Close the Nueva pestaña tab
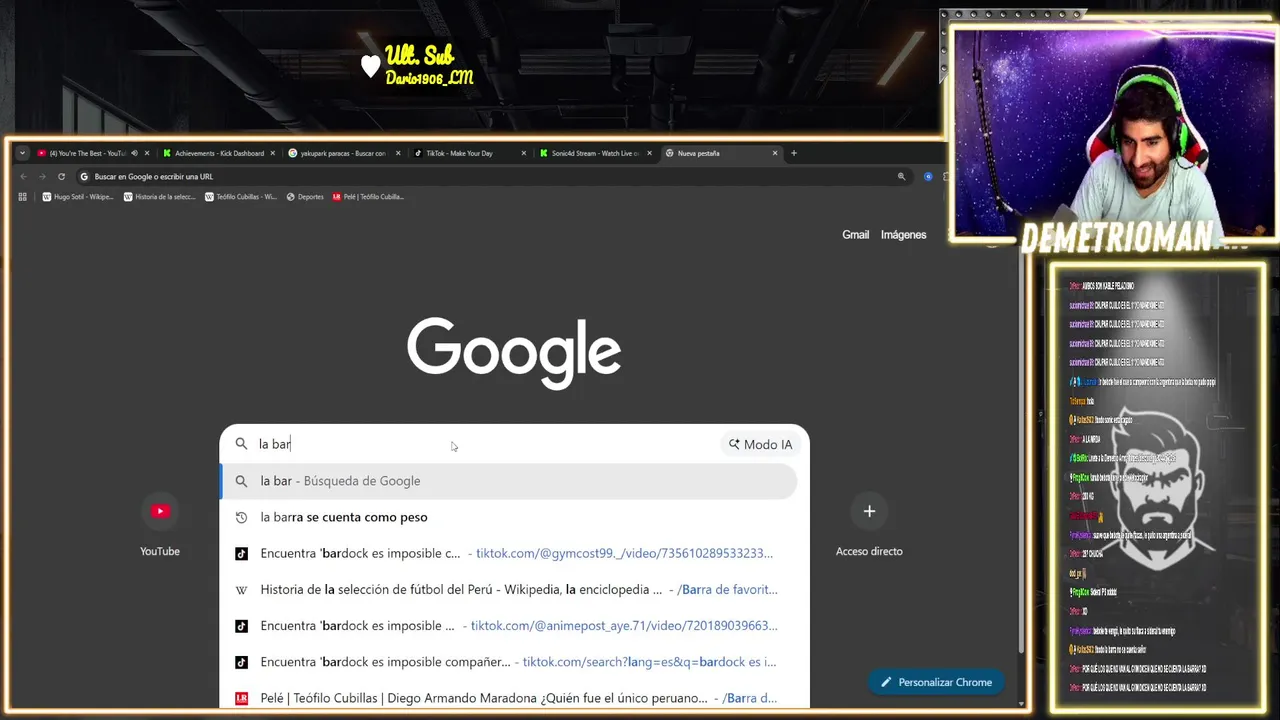This screenshot has height=720, width=1280. (x=775, y=153)
